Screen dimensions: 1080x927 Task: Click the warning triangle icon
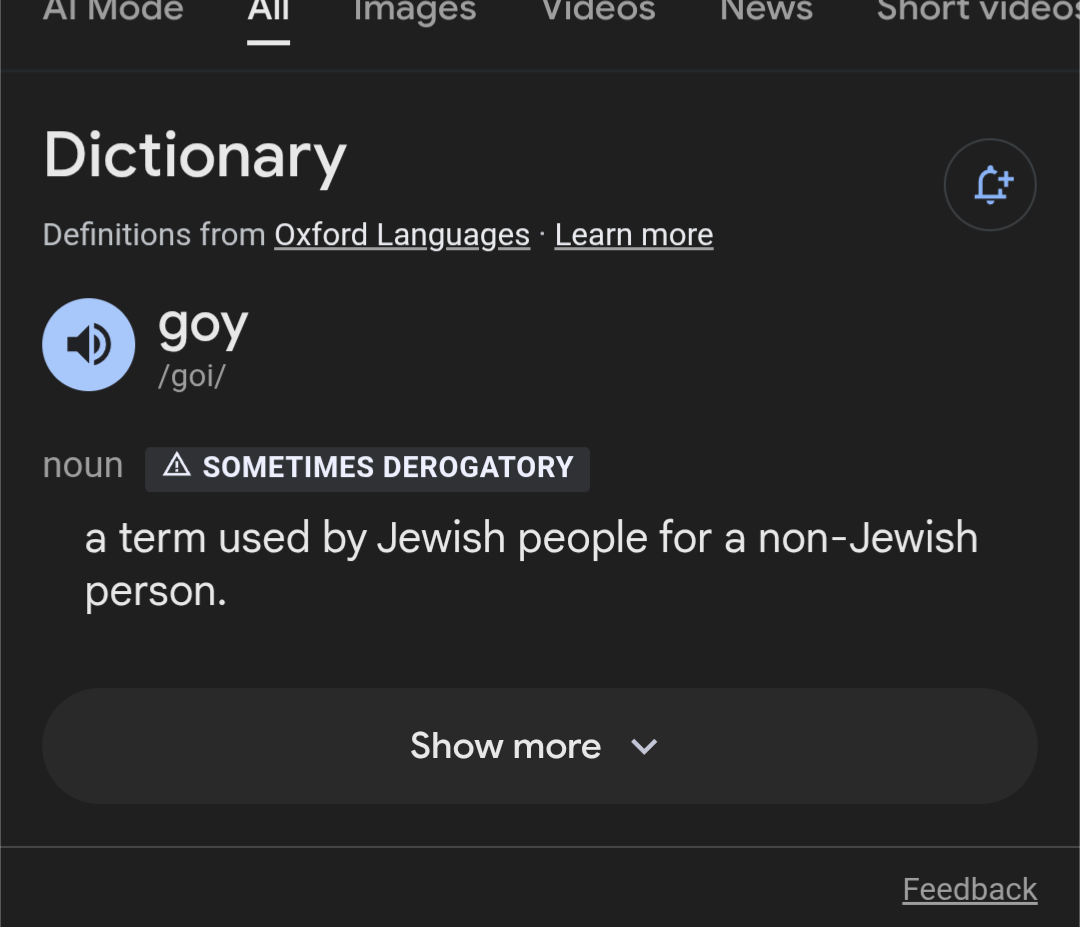coord(177,465)
